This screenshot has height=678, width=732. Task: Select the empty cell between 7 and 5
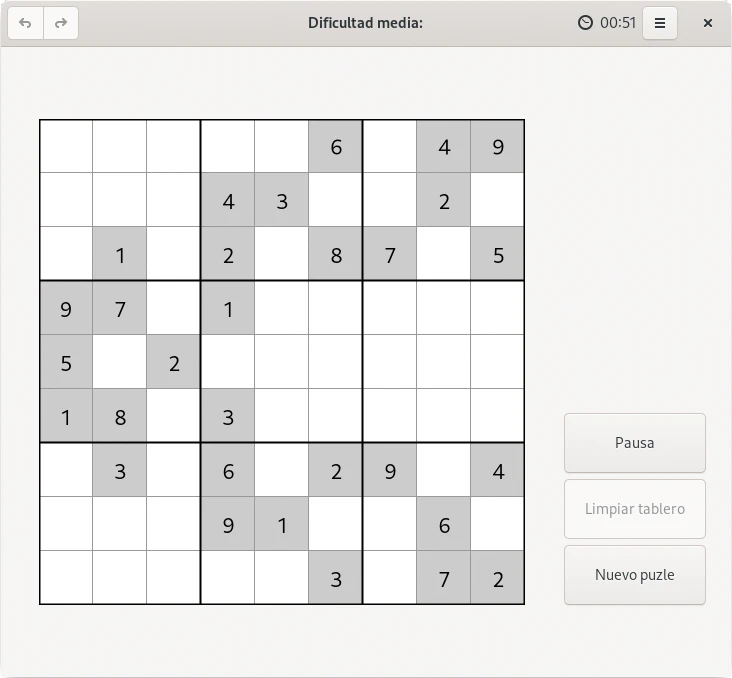coord(444,255)
